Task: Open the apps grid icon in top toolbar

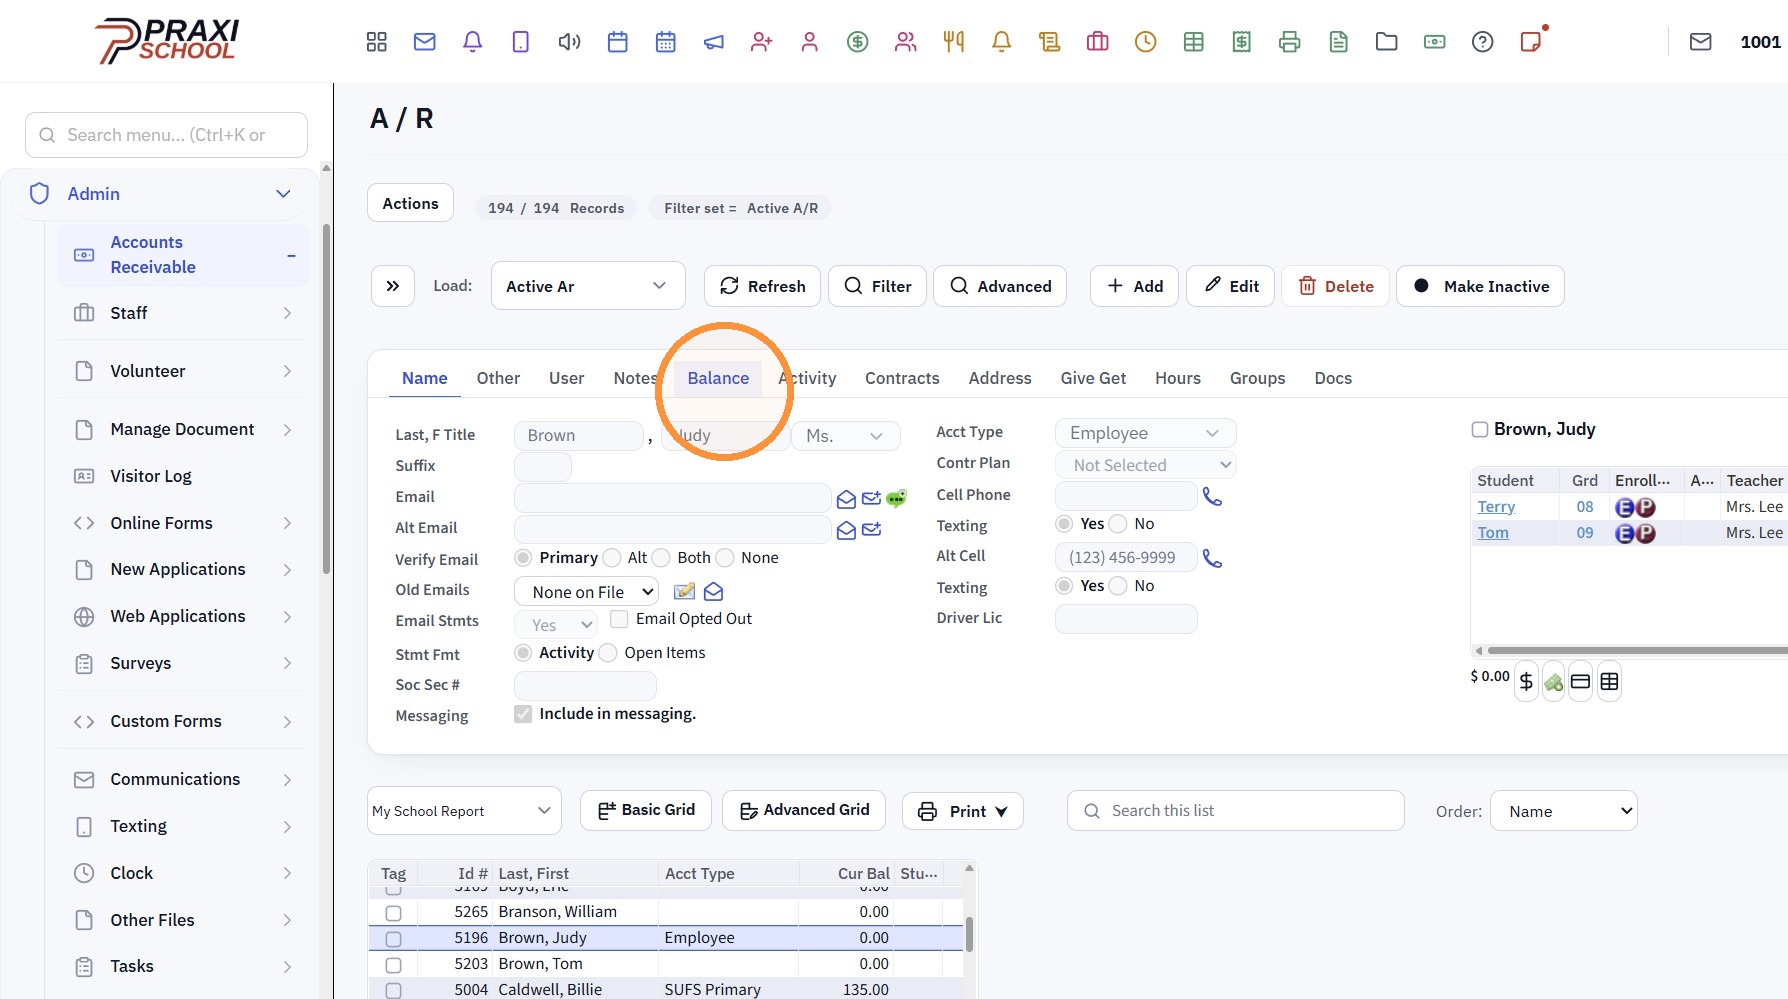Action: pyautogui.click(x=376, y=42)
